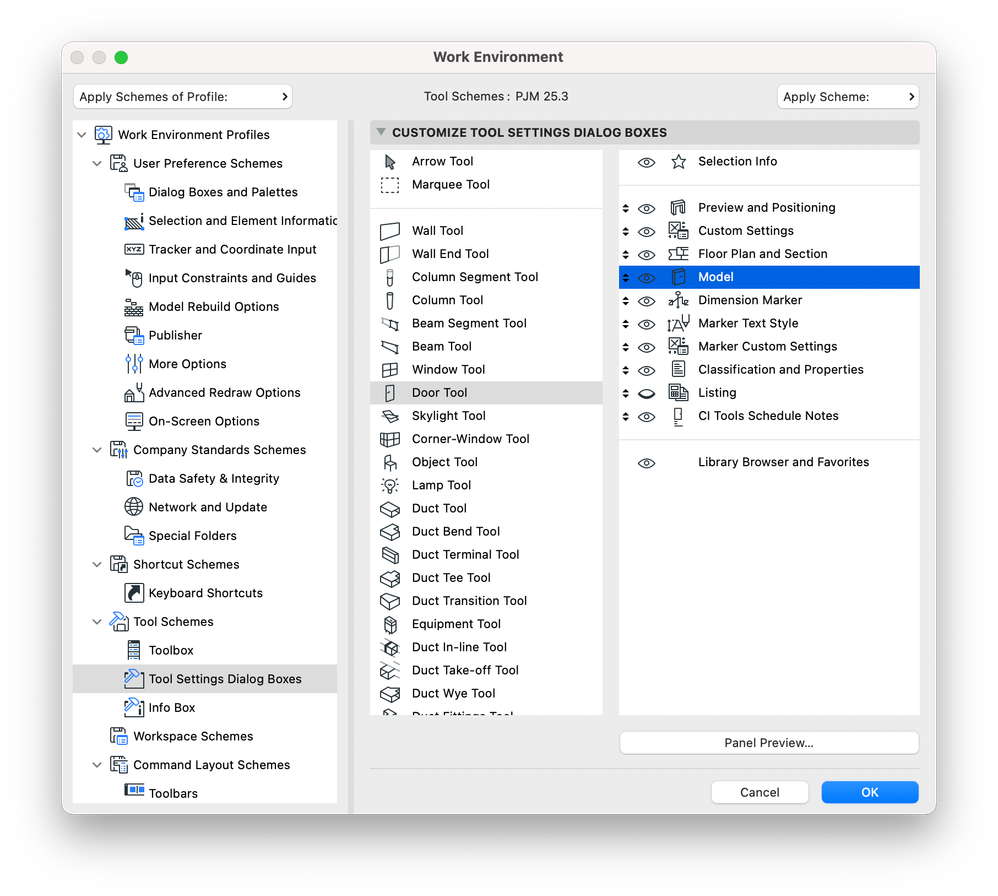Click the Duct Bend Tool icon
The width and height of the screenshot is (998, 896).
tap(390, 532)
